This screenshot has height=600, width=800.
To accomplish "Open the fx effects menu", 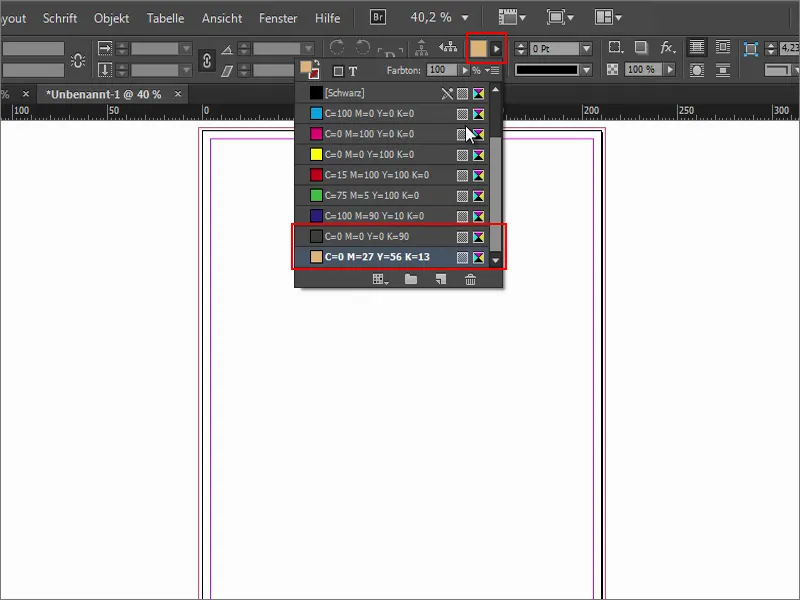I will [667, 48].
